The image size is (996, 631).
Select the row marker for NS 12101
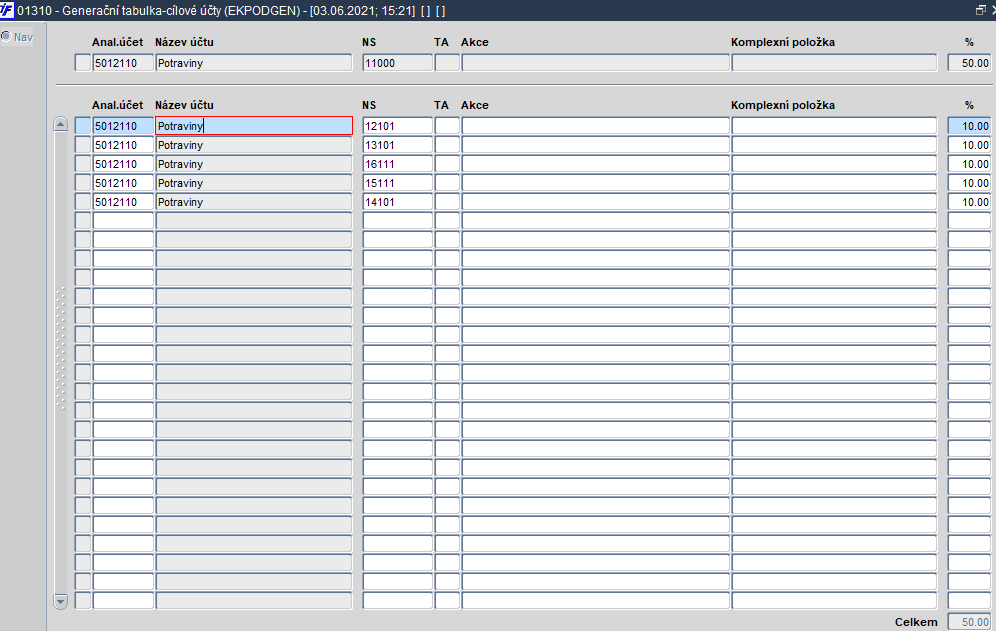click(83, 126)
